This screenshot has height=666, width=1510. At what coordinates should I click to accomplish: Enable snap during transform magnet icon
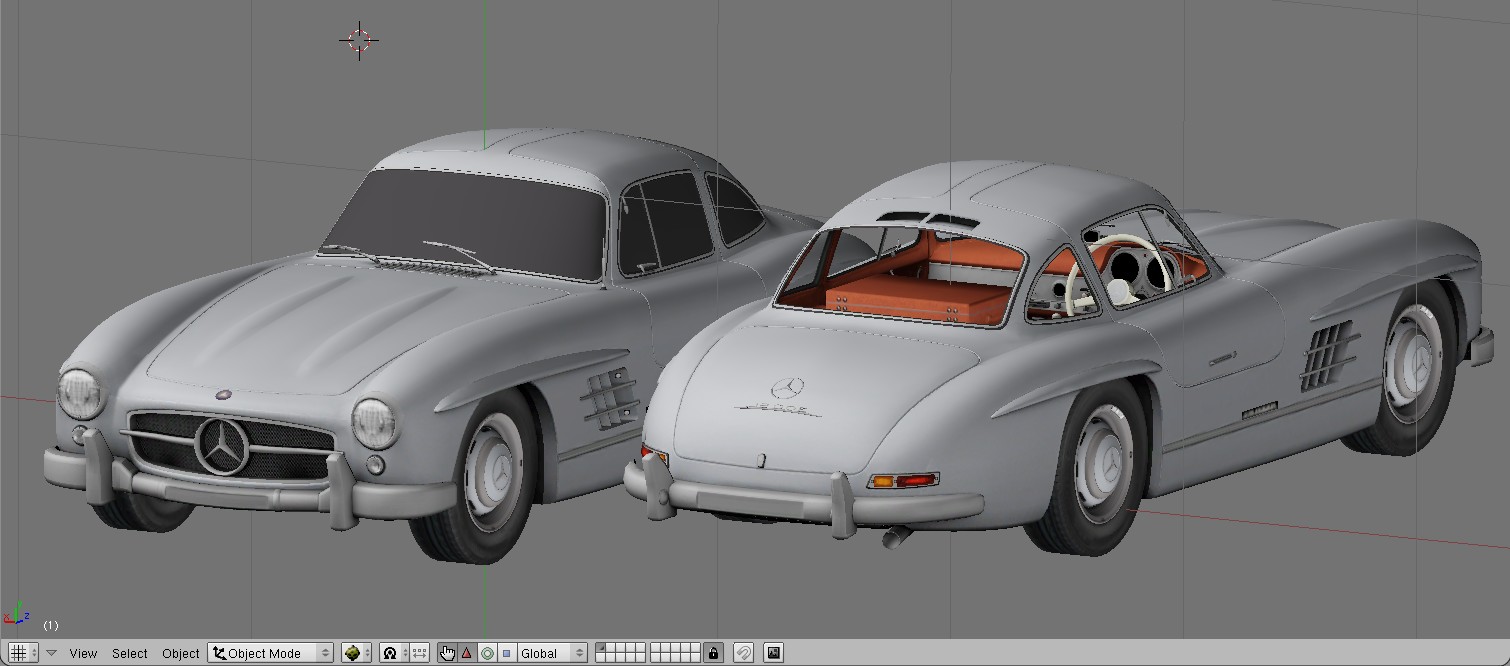pyautogui.click(x=744, y=653)
